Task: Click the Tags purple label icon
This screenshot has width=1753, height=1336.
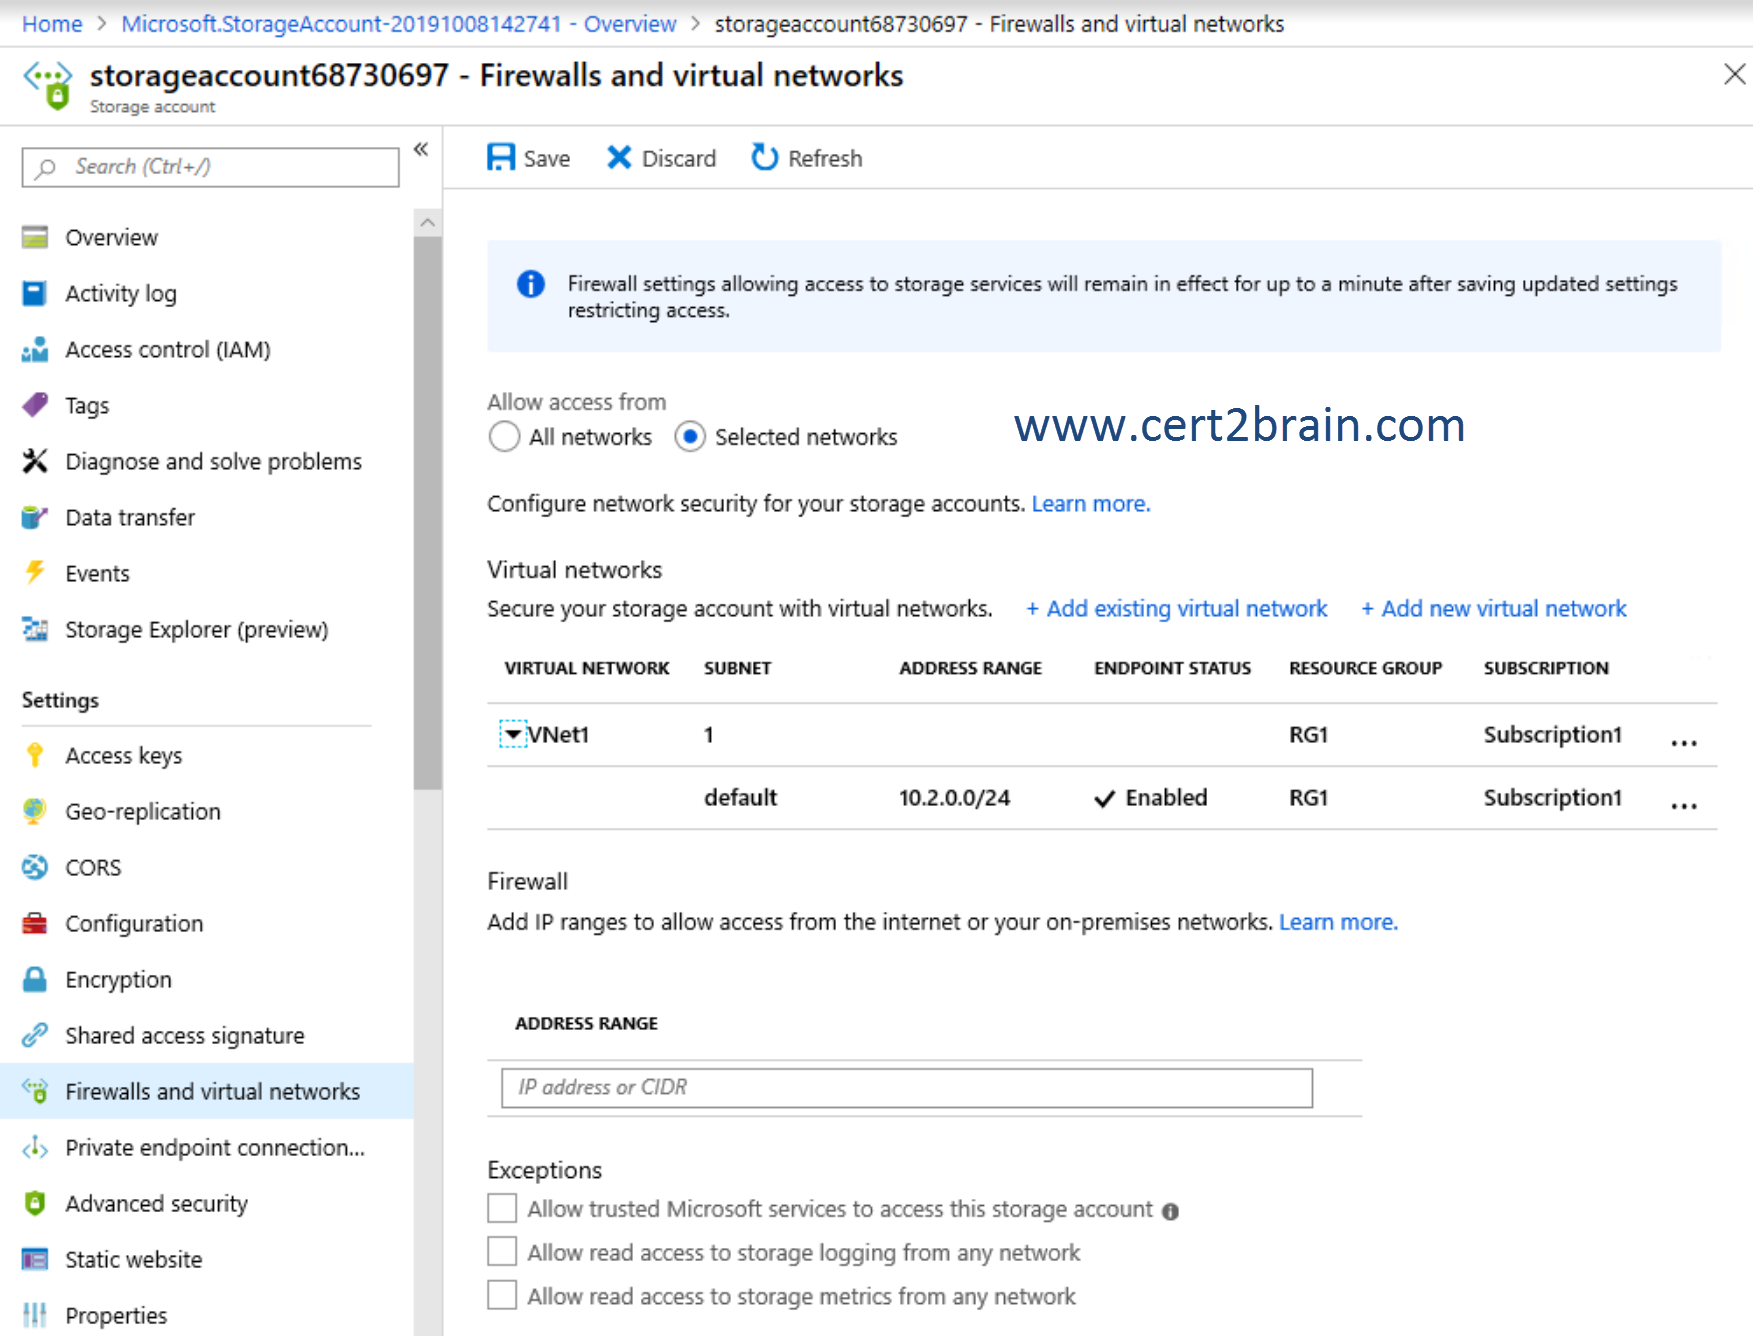Action: (35, 405)
